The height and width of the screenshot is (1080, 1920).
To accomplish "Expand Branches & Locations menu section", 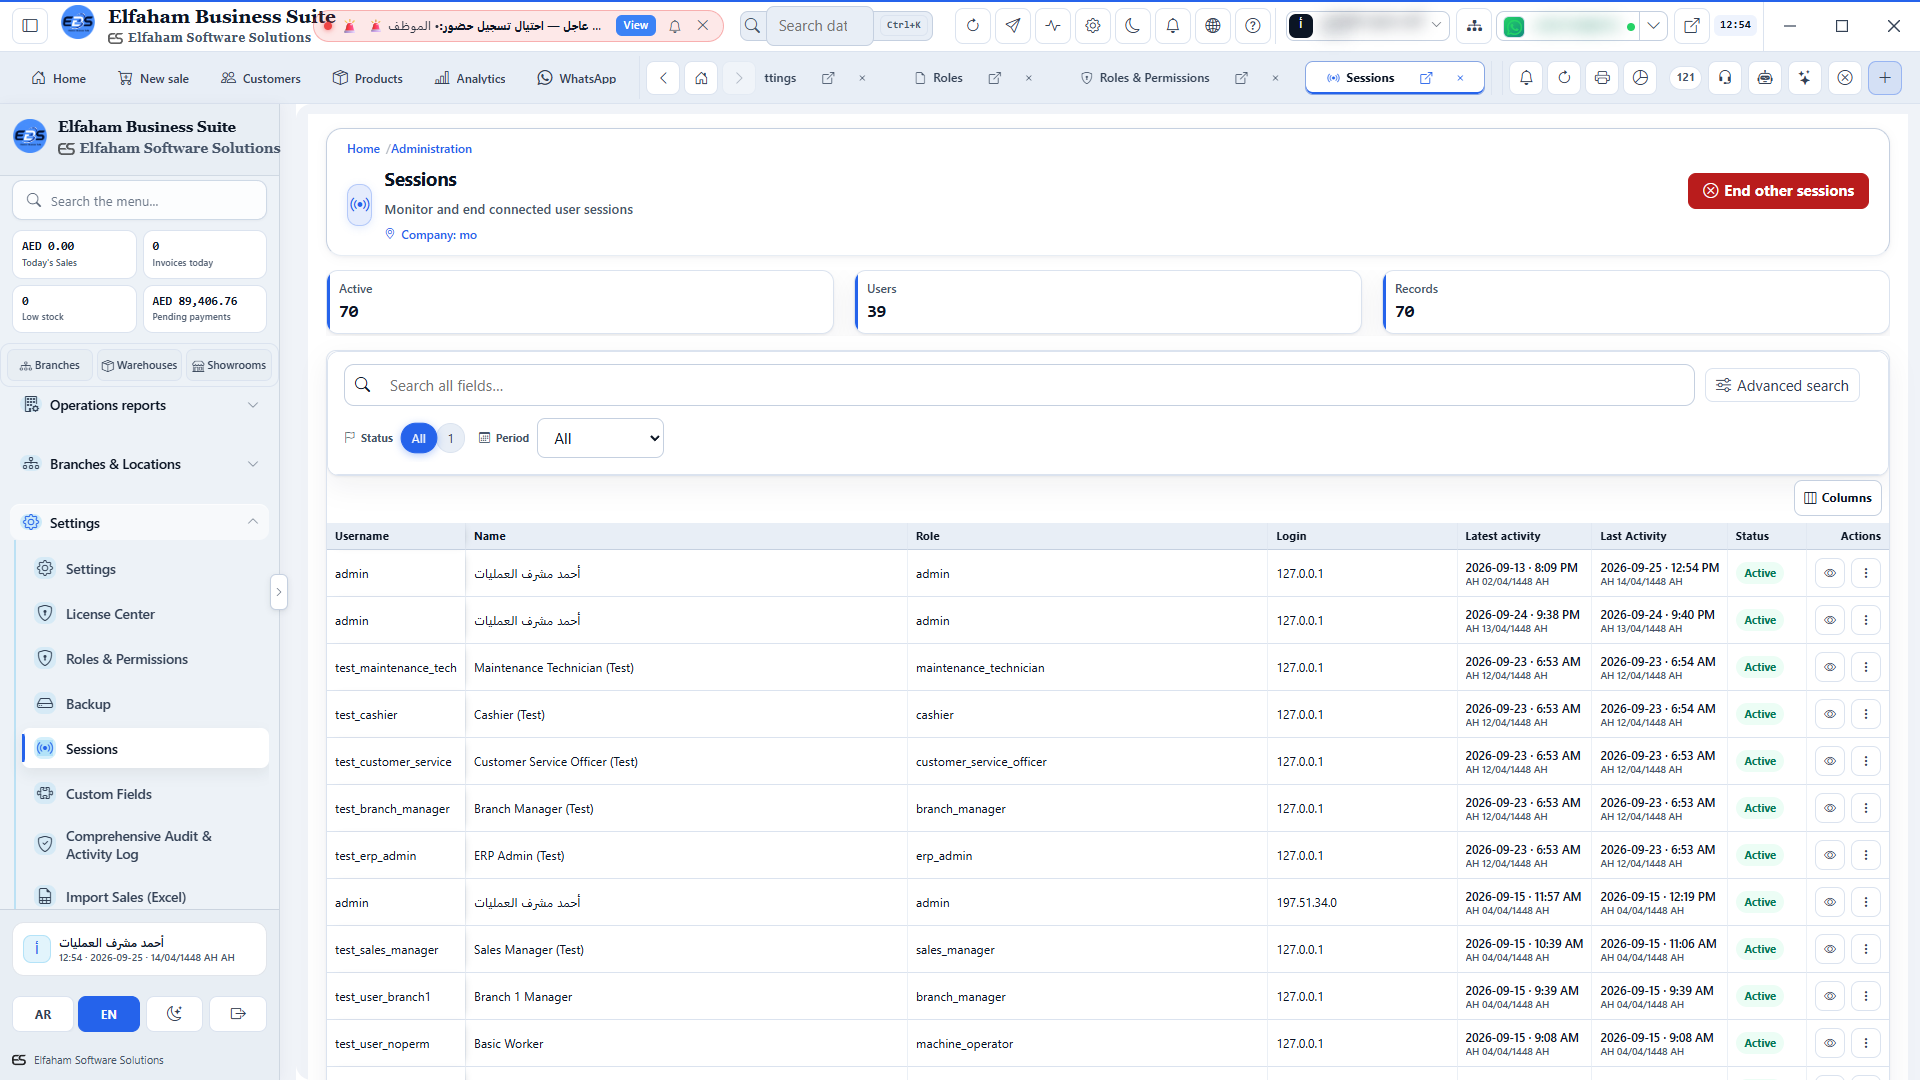I will point(140,464).
